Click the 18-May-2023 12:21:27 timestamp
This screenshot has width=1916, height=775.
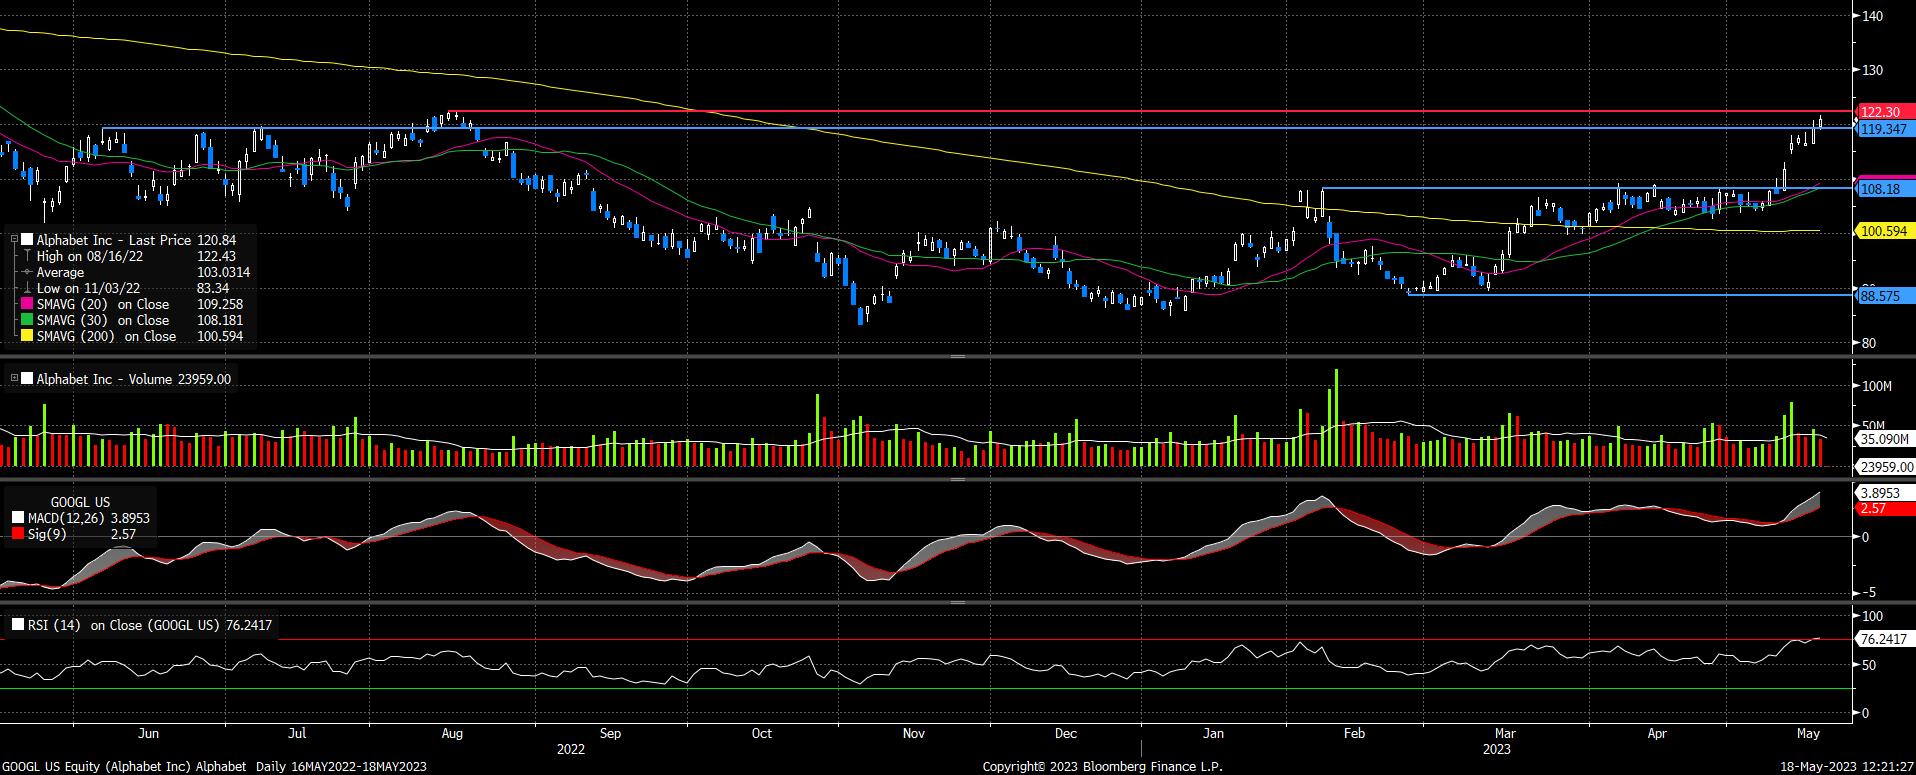click(1847, 767)
